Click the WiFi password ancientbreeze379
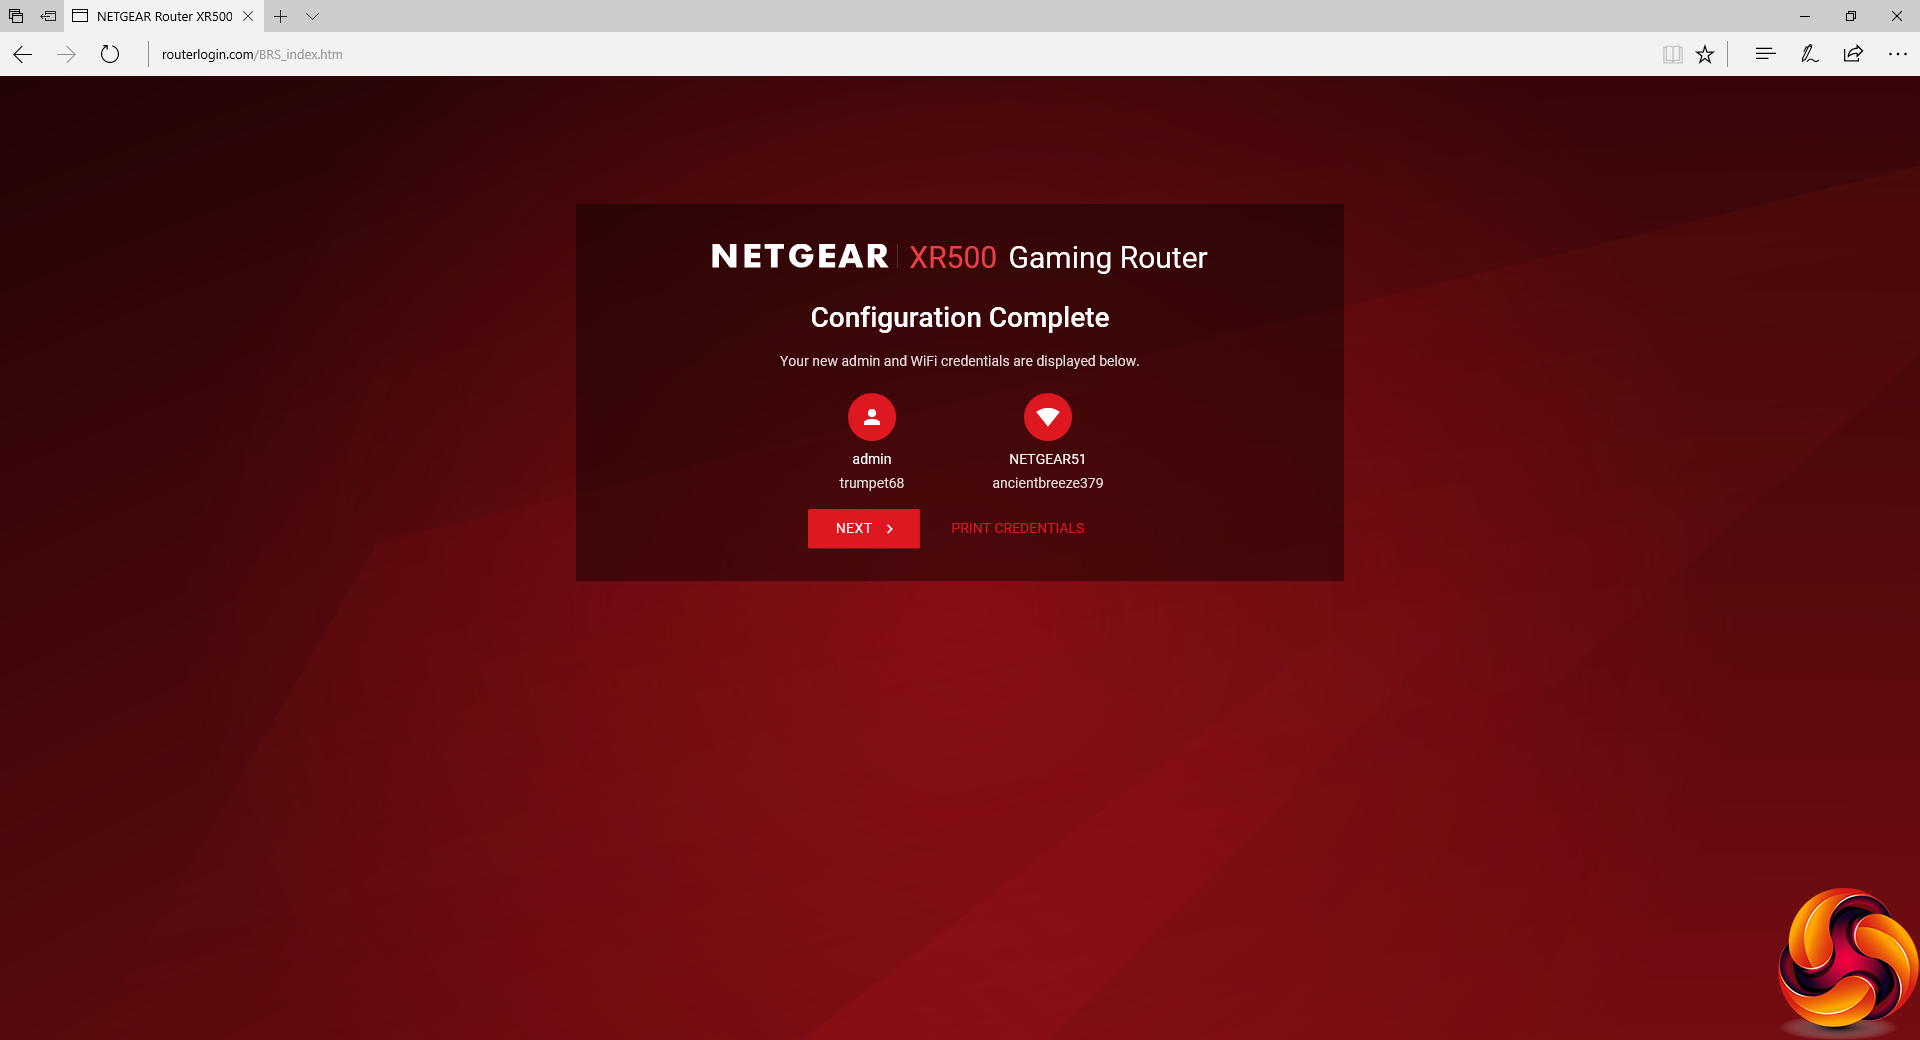This screenshot has width=1920, height=1040. point(1048,483)
